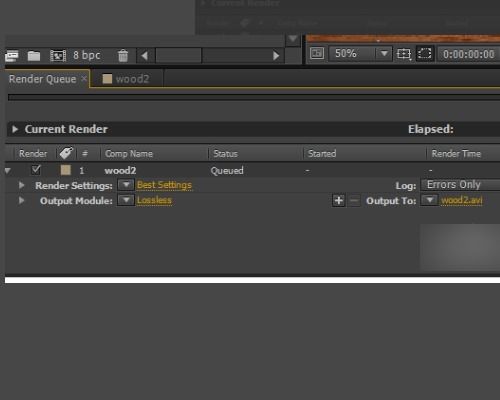Viewport: 500px width, 400px height.
Task: Click the 0:00:00:00 current time display
Action: pos(468,54)
